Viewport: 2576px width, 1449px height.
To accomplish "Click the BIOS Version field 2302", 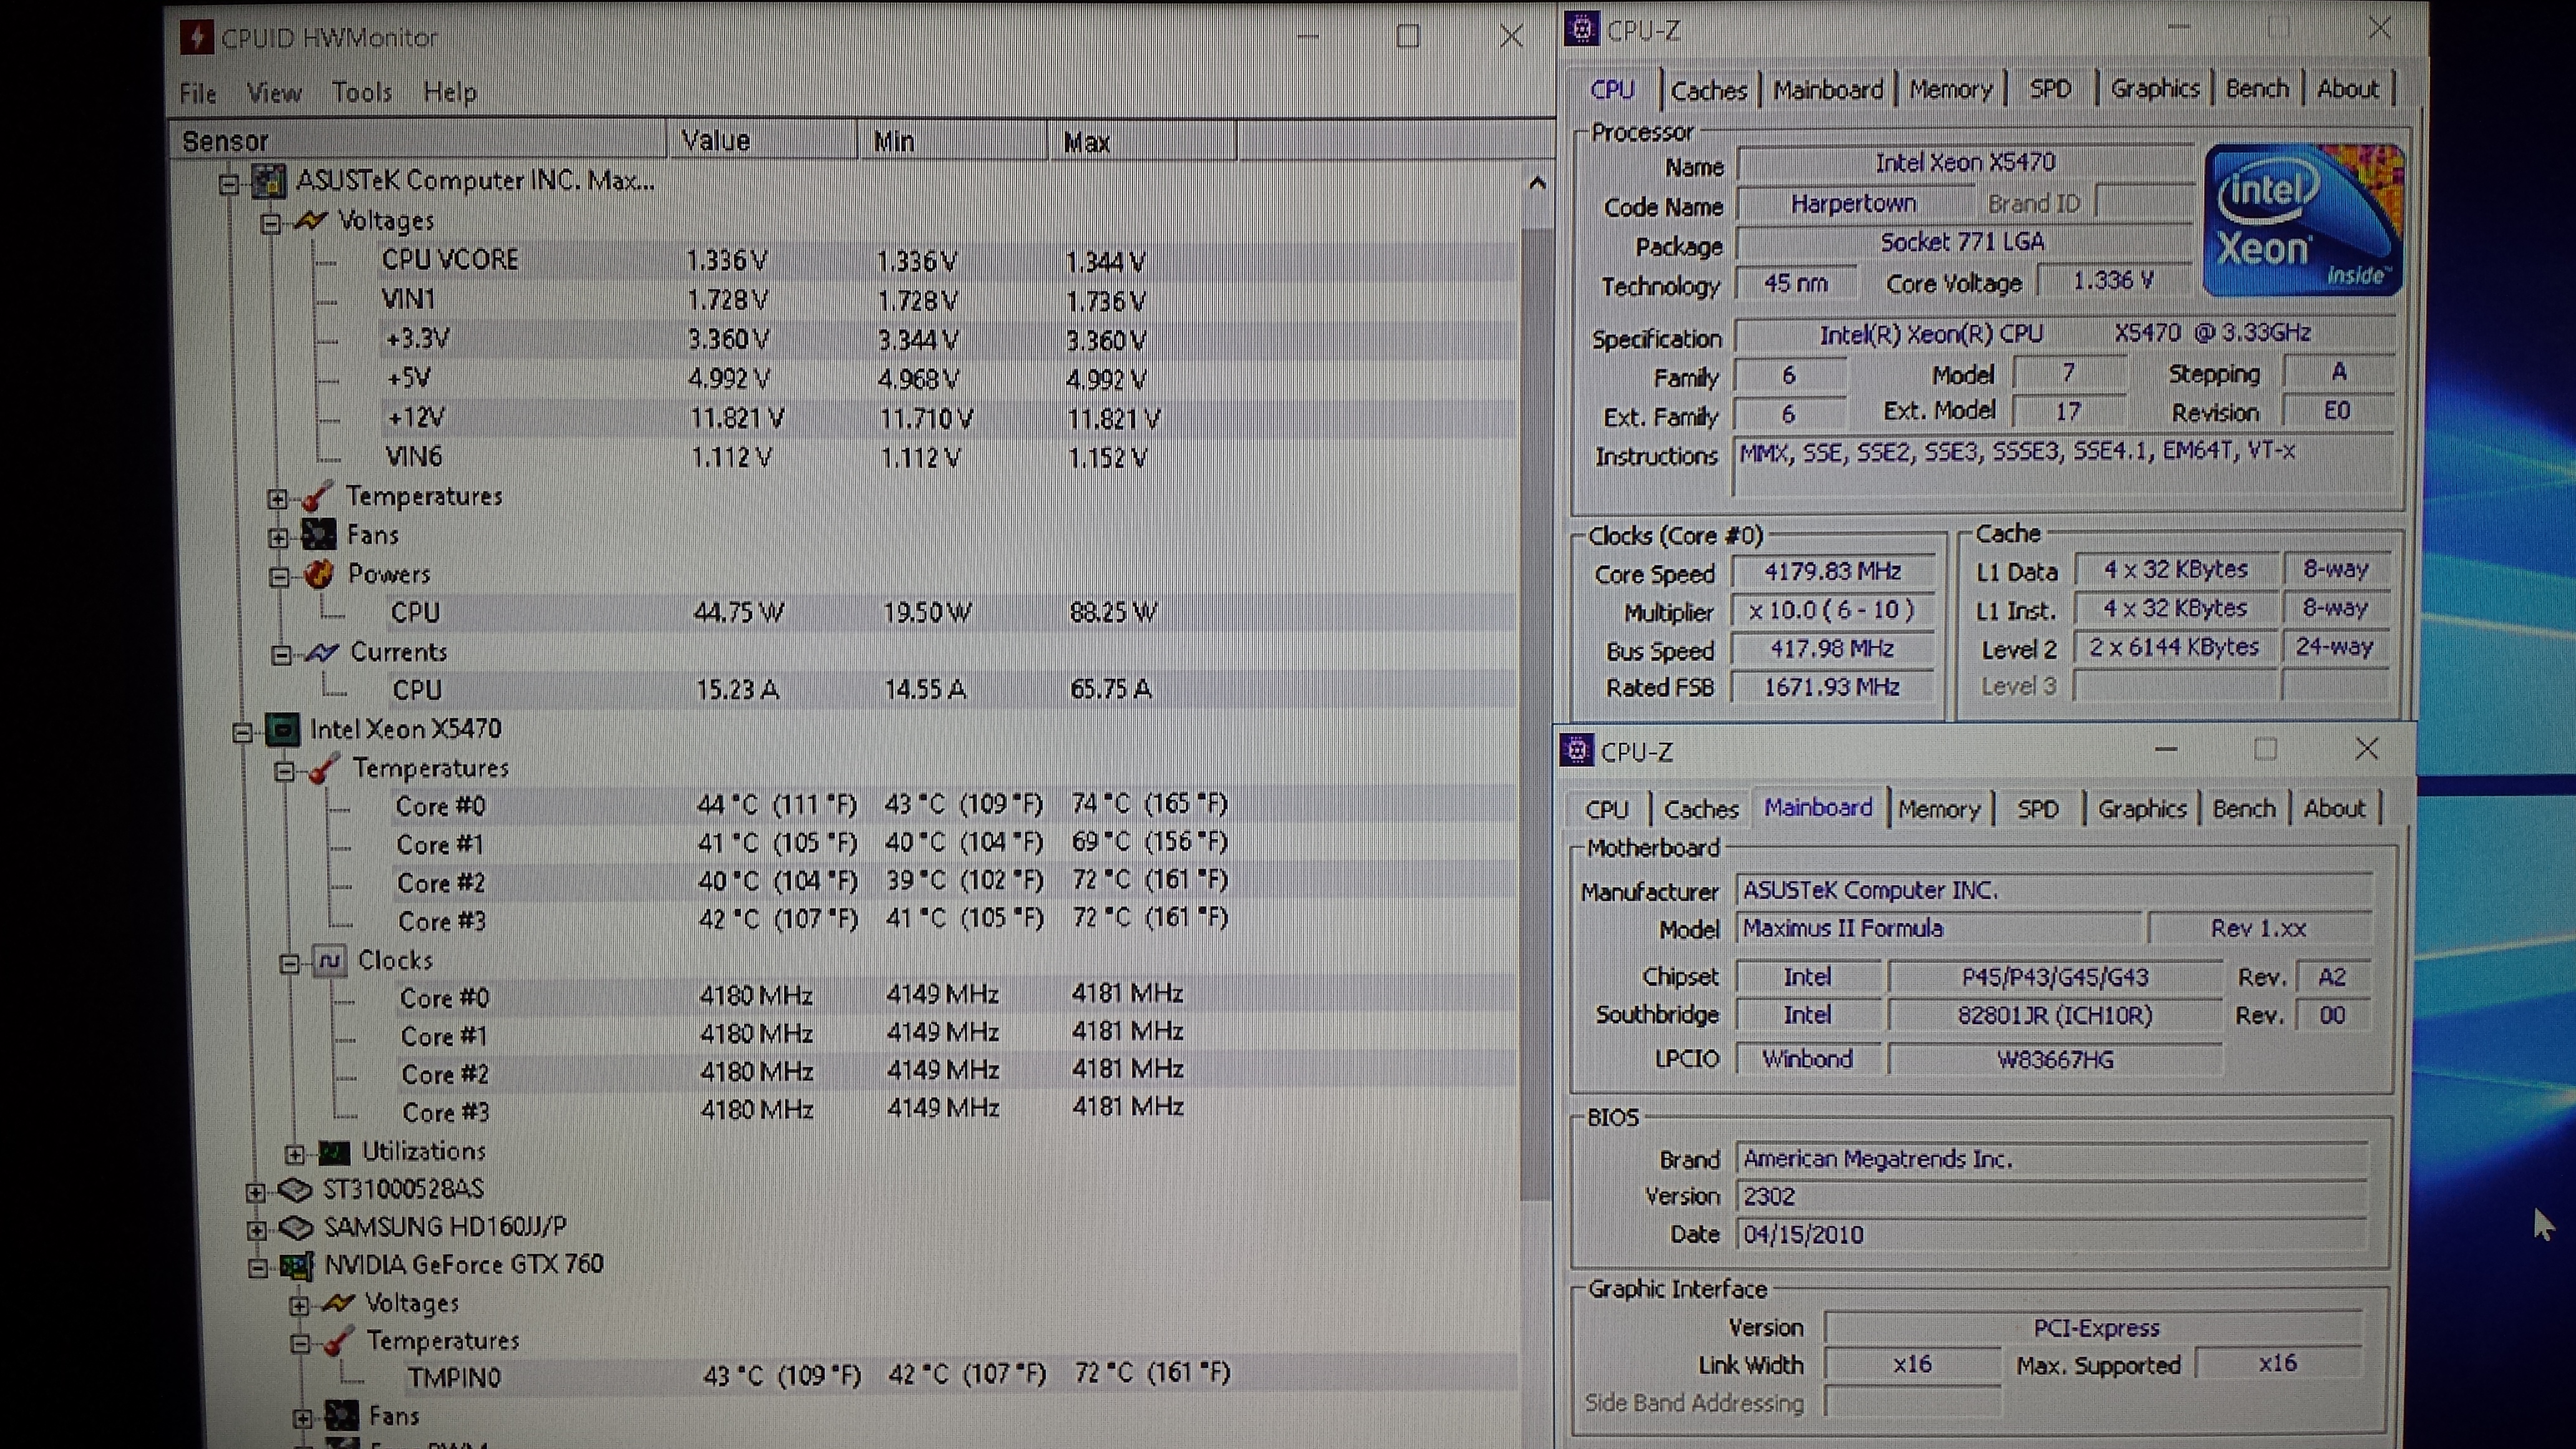I will point(2052,1196).
